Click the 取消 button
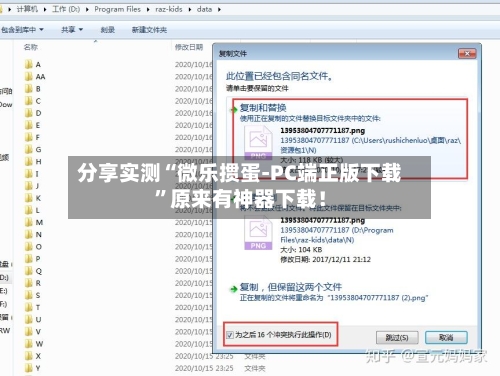The width and height of the screenshot is (500, 376). [x=446, y=337]
